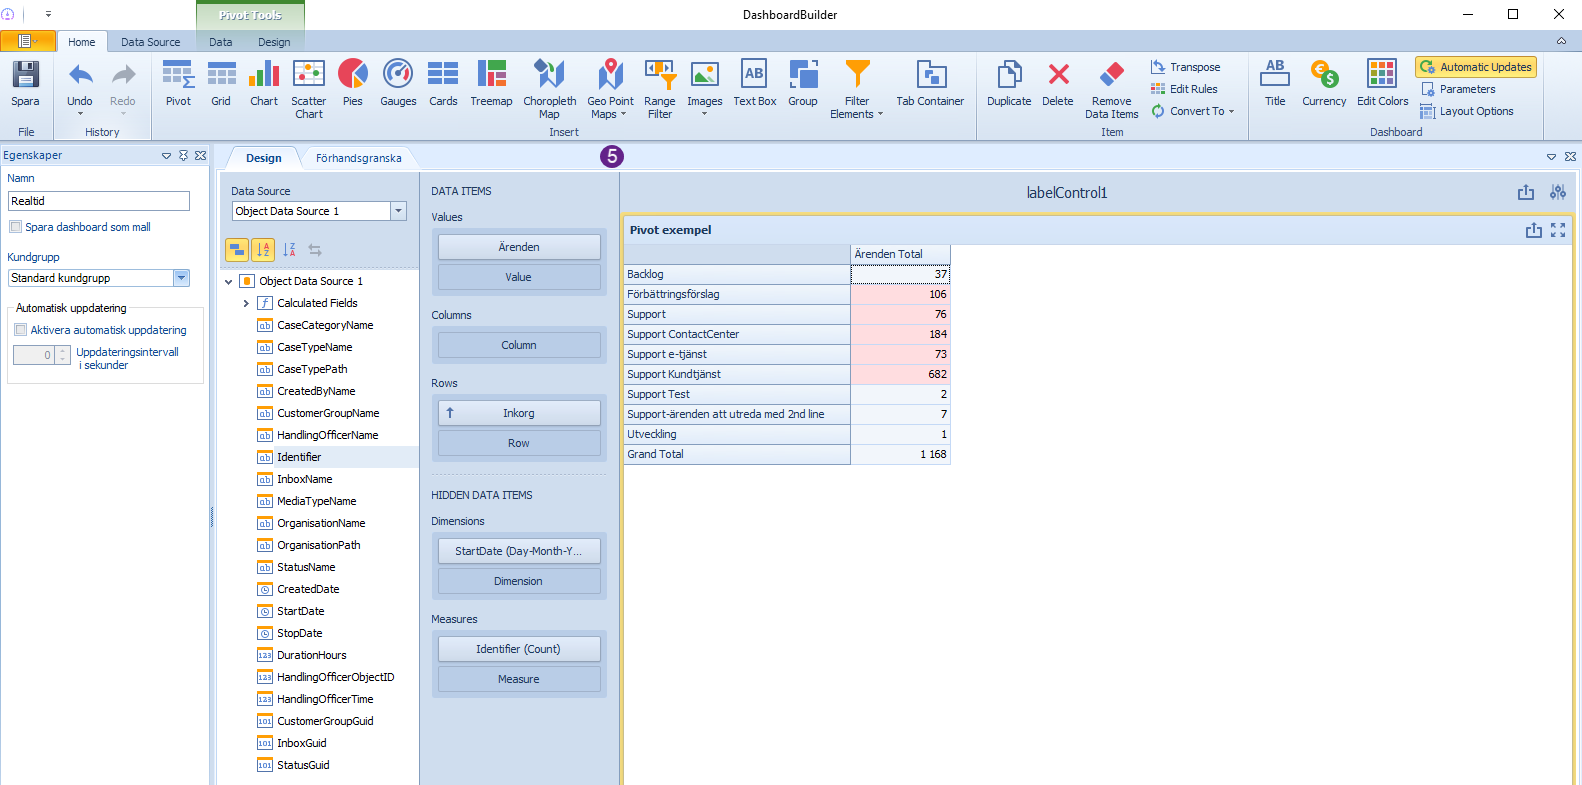The image size is (1582, 785).
Task: Click in the Namn input field
Action: [99, 201]
